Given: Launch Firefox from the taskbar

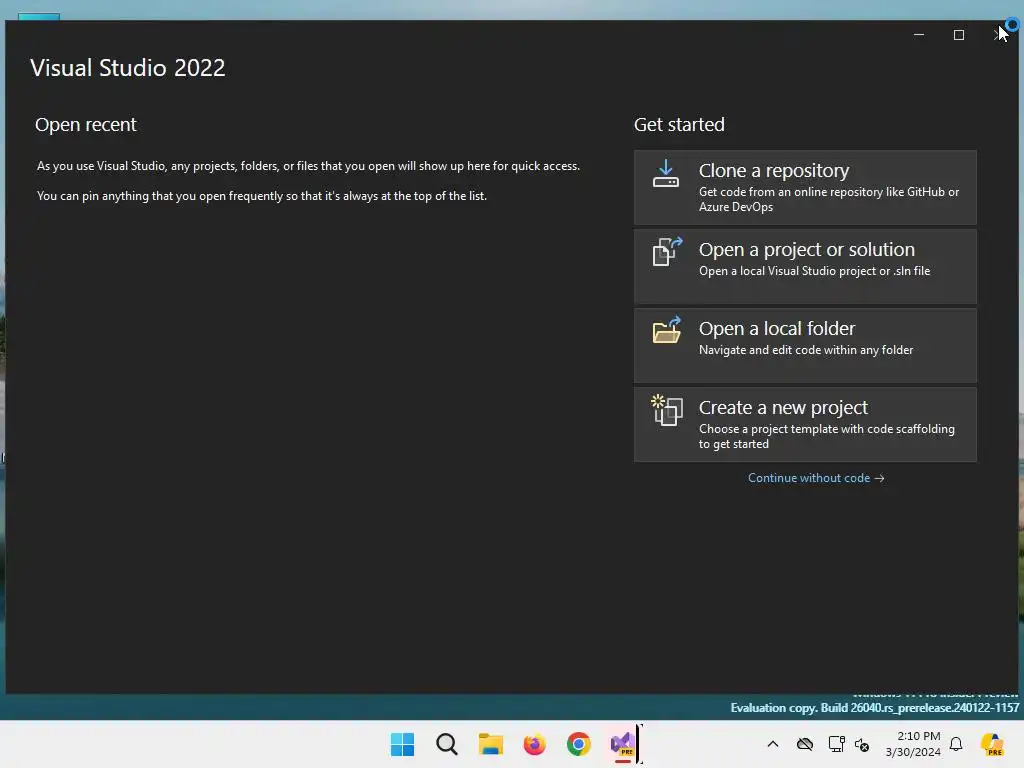Looking at the screenshot, I should 534,744.
